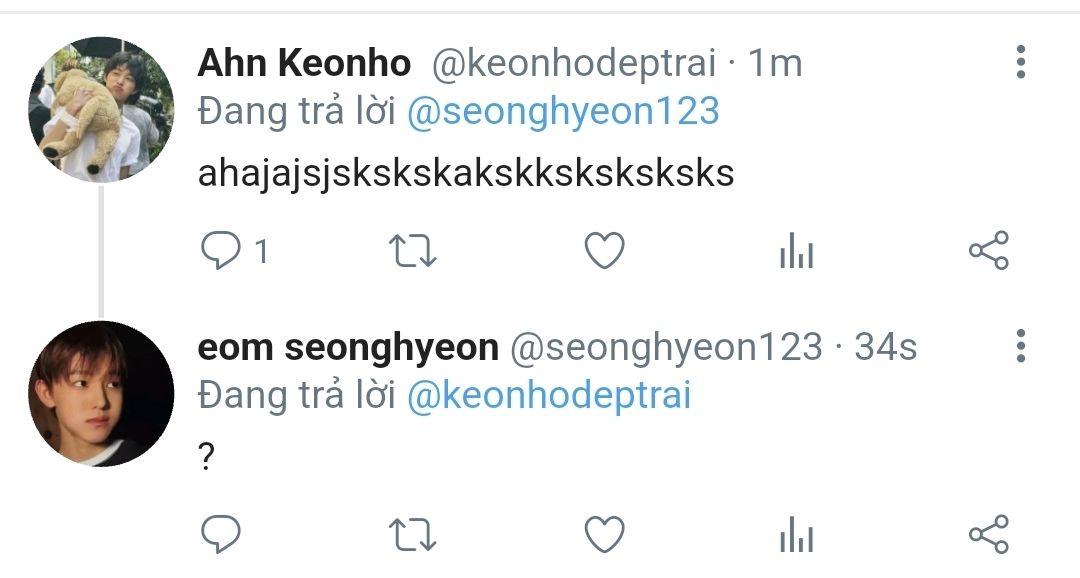Open the @seonghyeon123 mention link

coord(563,111)
